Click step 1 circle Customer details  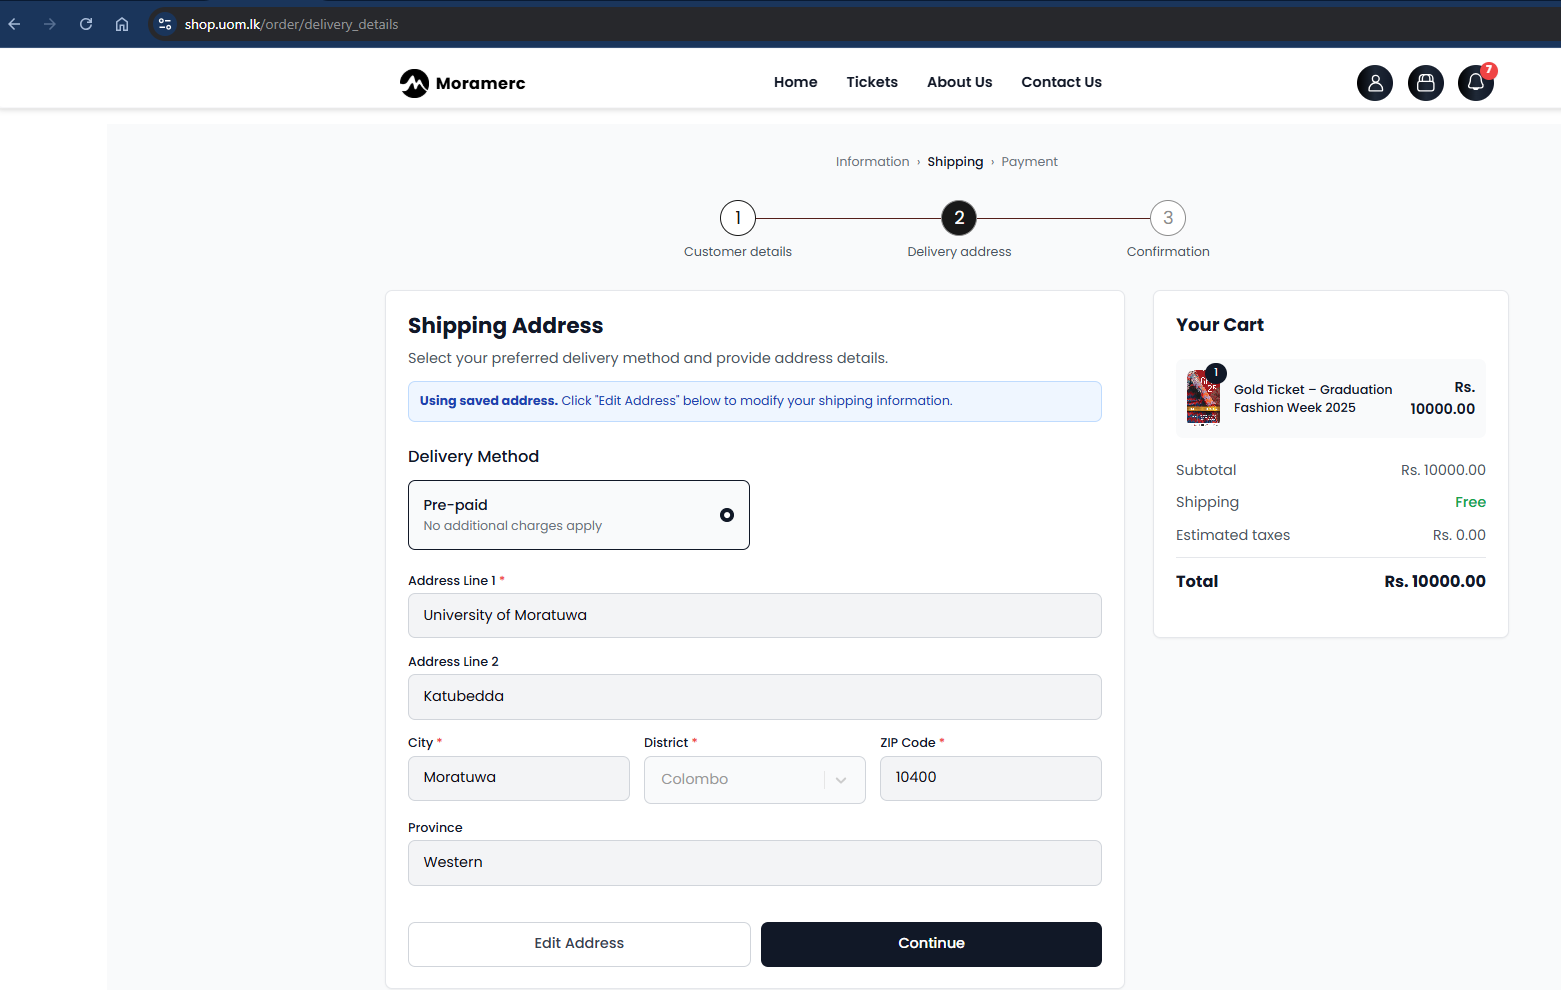[x=738, y=218]
